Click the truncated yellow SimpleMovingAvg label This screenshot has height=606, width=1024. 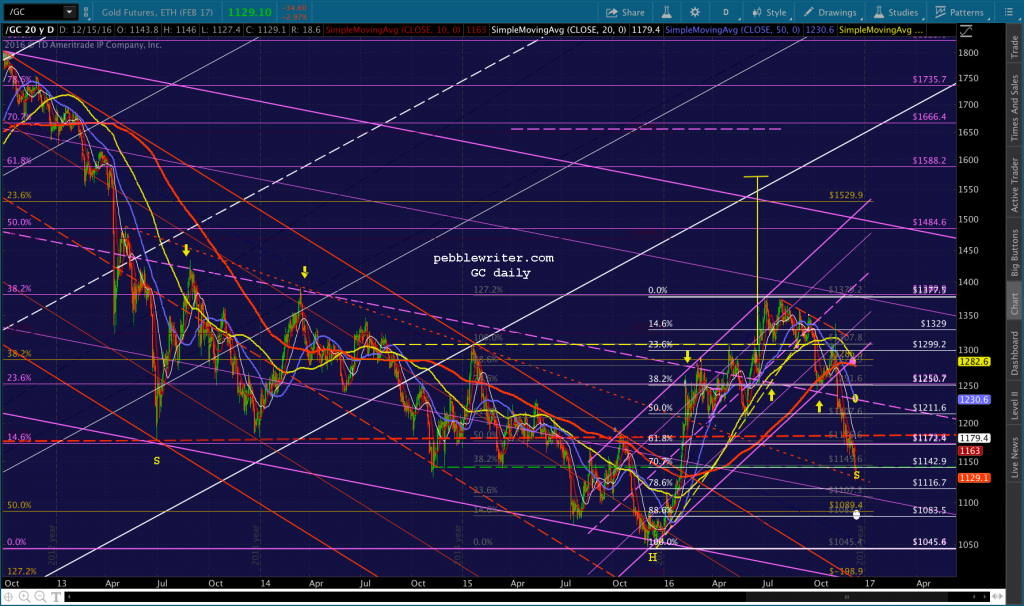pos(881,30)
